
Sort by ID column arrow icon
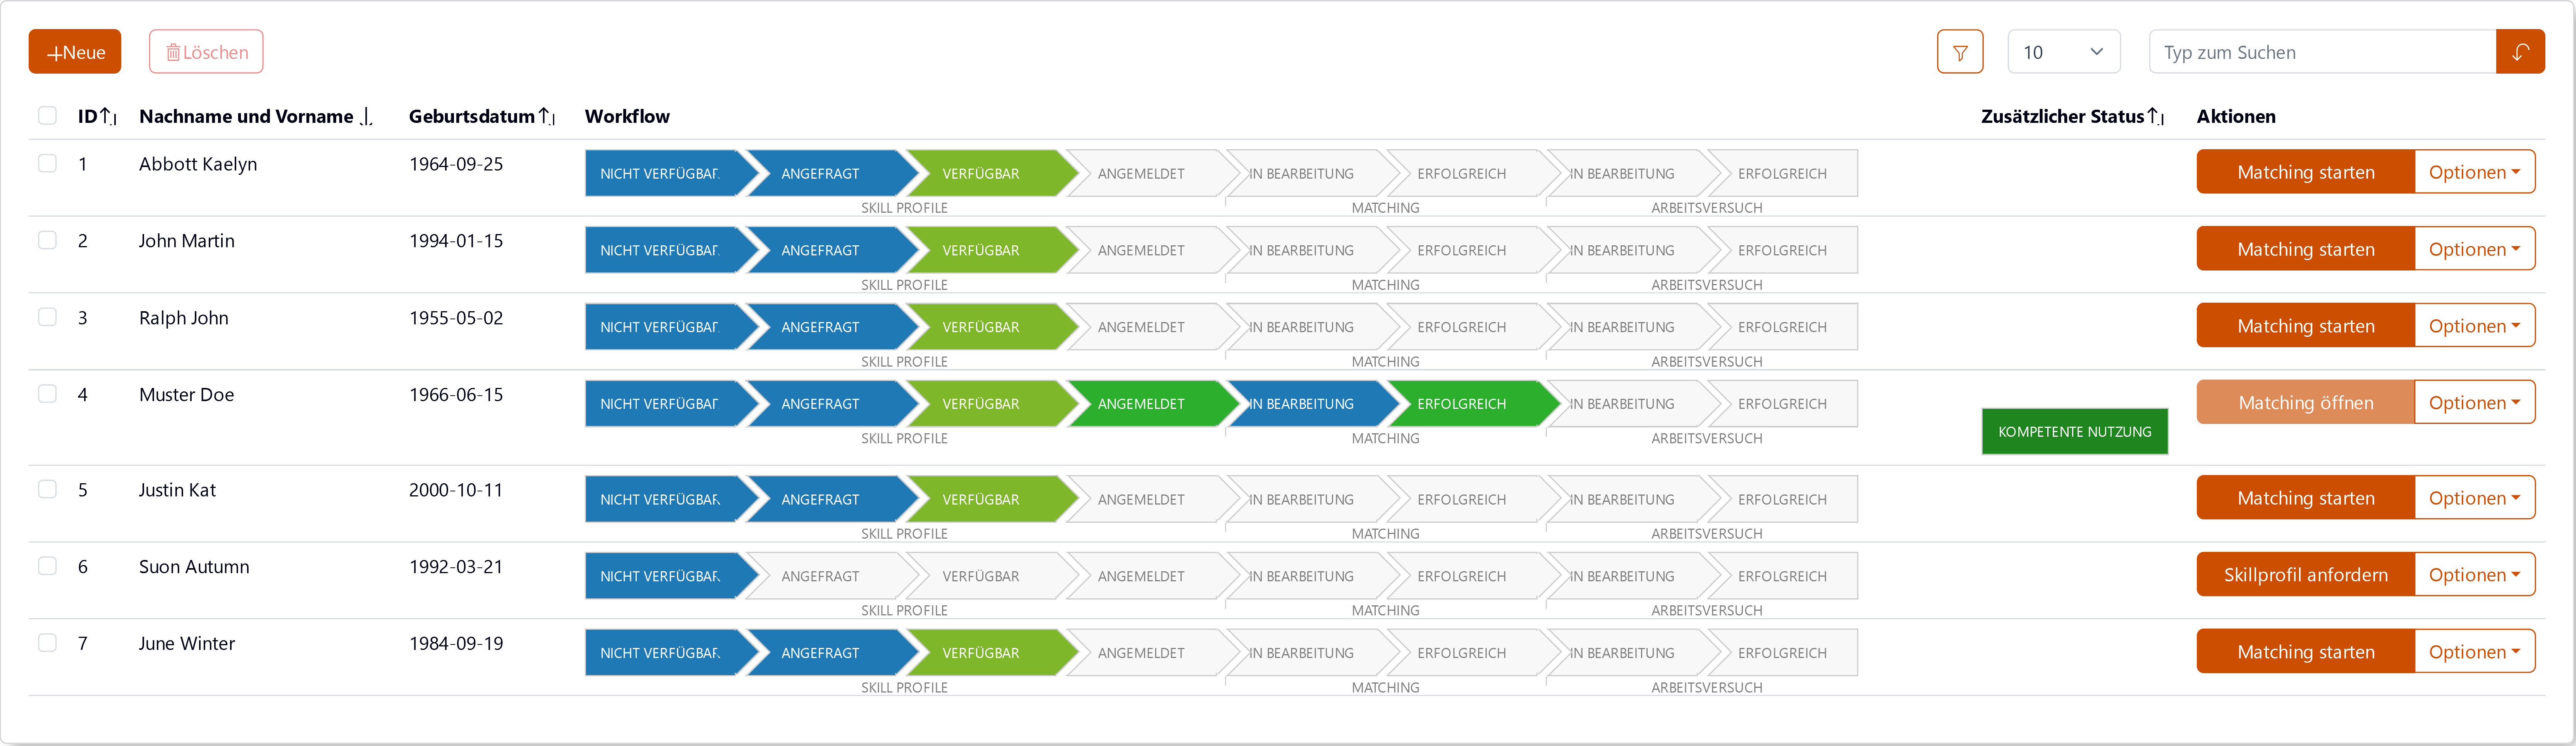(x=108, y=117)
